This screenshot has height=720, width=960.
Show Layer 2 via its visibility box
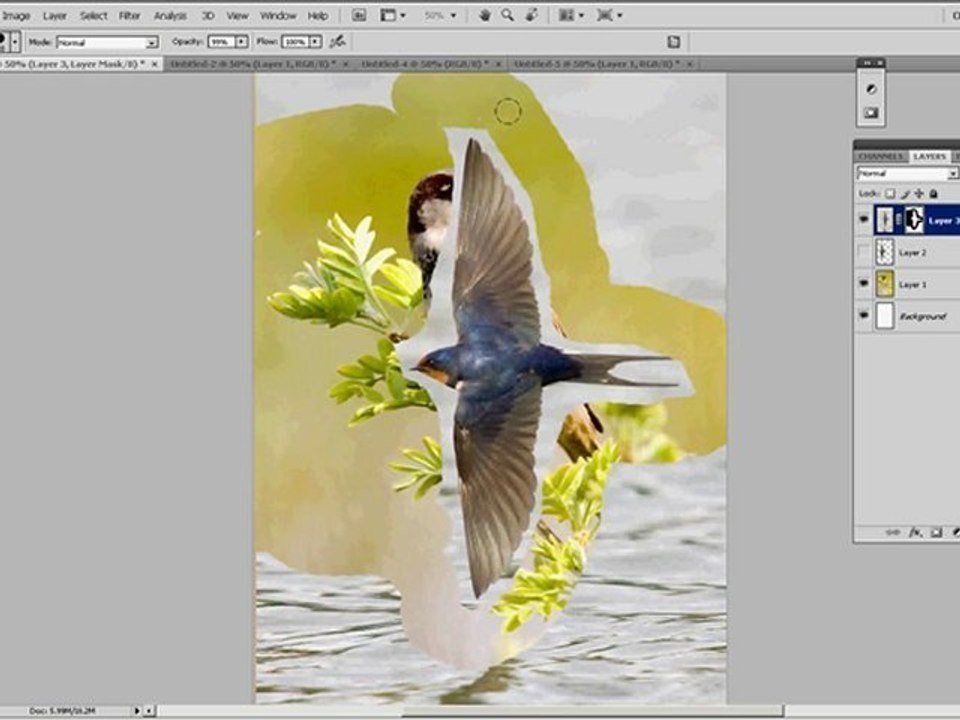(864, 252)
